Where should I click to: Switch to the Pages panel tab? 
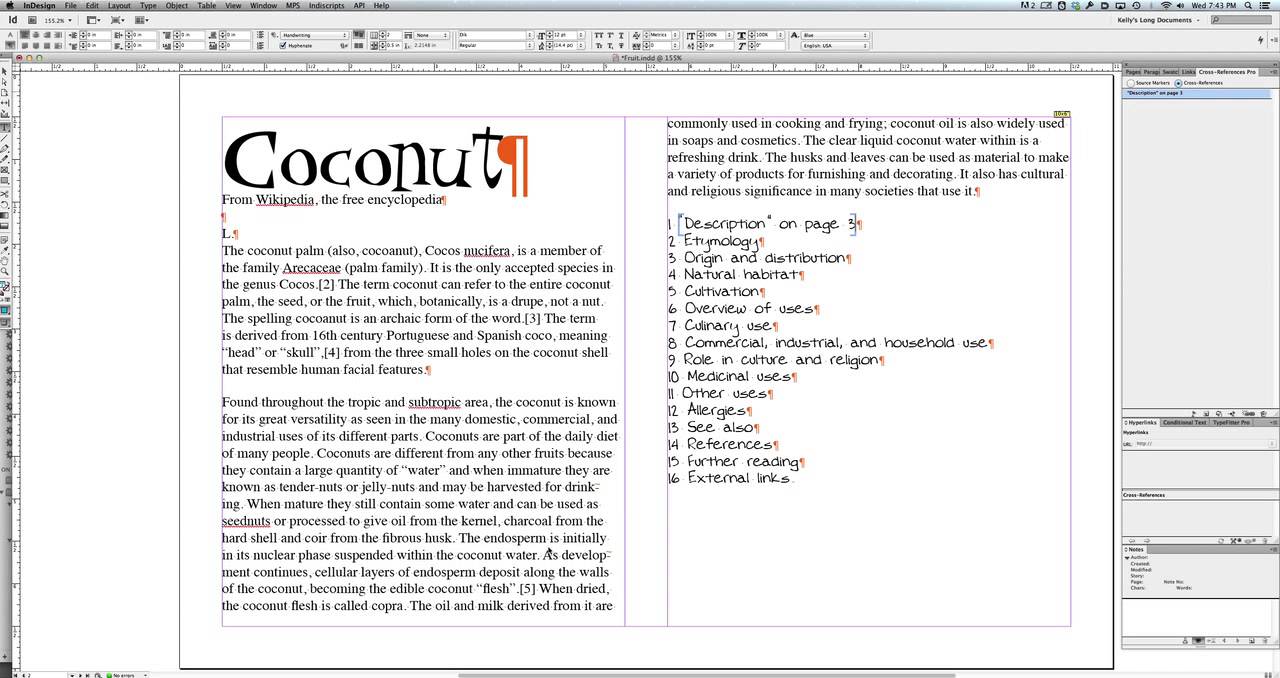pyautogui.click(x=1133, y=72)
